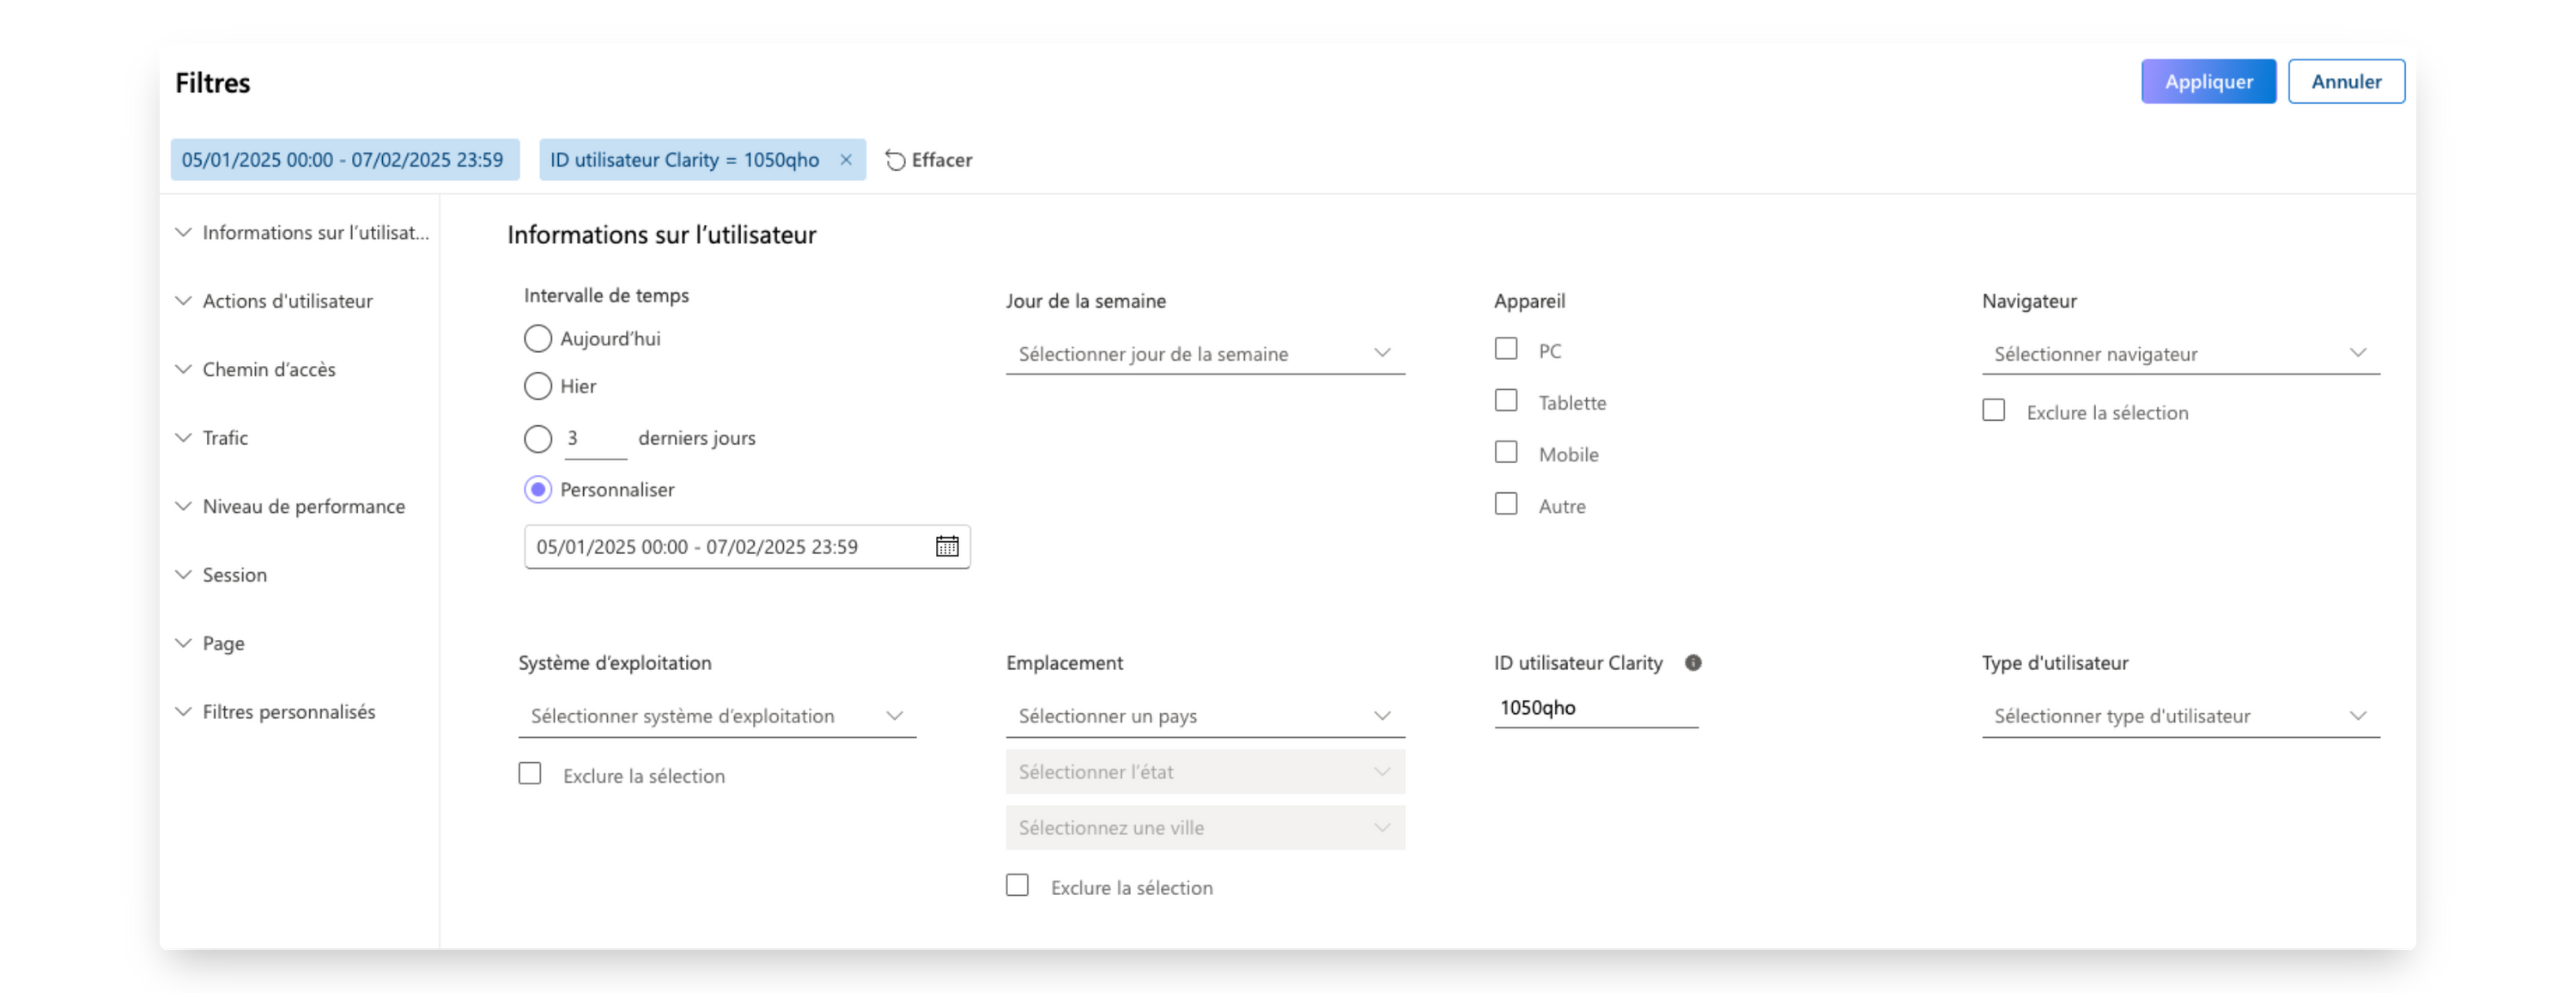This screenshot has width=2576, height=993.
Task: Click info icon beside ID utilisateur Clarity
Action: tap(1692, 662)
